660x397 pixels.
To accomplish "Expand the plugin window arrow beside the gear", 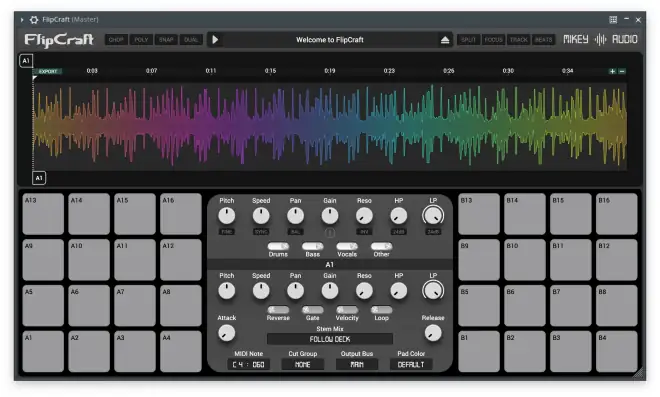I will click(x=22, y=20).
